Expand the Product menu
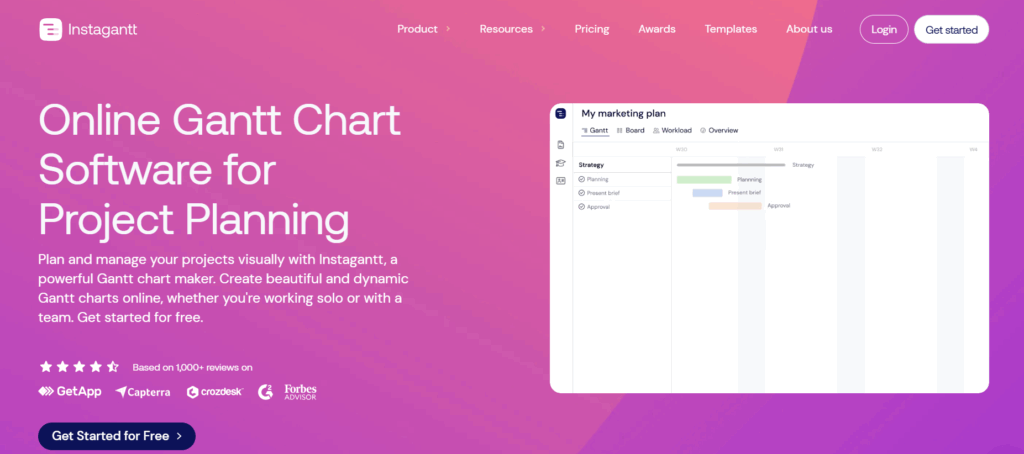Screen dimensions: 1024x454 click(423, 29)
